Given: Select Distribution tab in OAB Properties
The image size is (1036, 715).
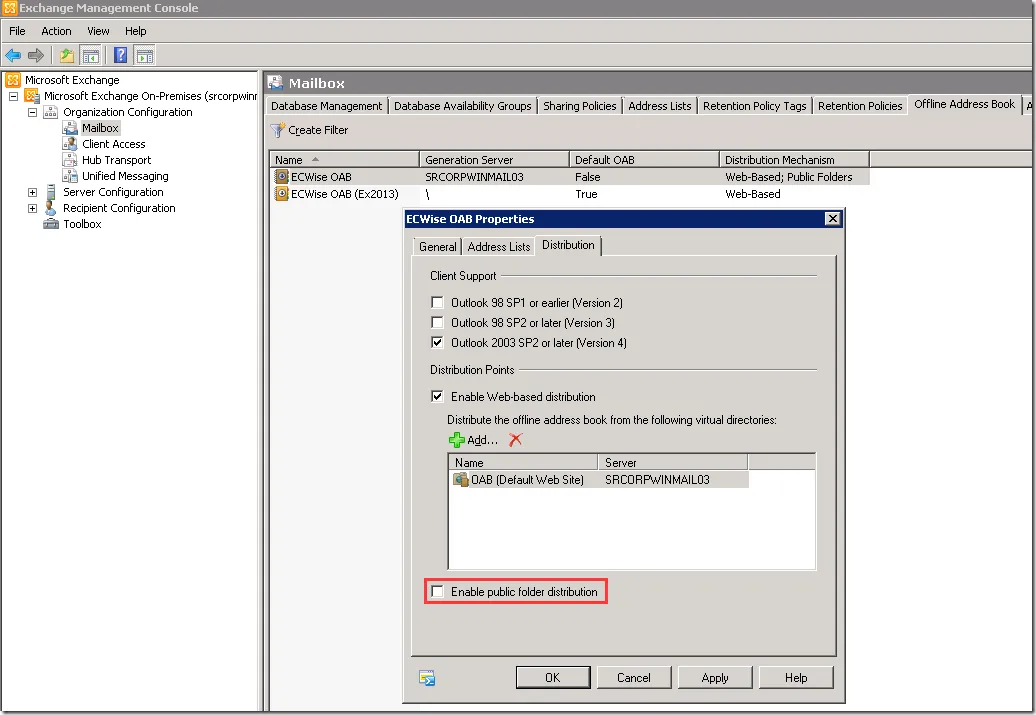Looking at the screenshot, I should [x=568, y=245].
